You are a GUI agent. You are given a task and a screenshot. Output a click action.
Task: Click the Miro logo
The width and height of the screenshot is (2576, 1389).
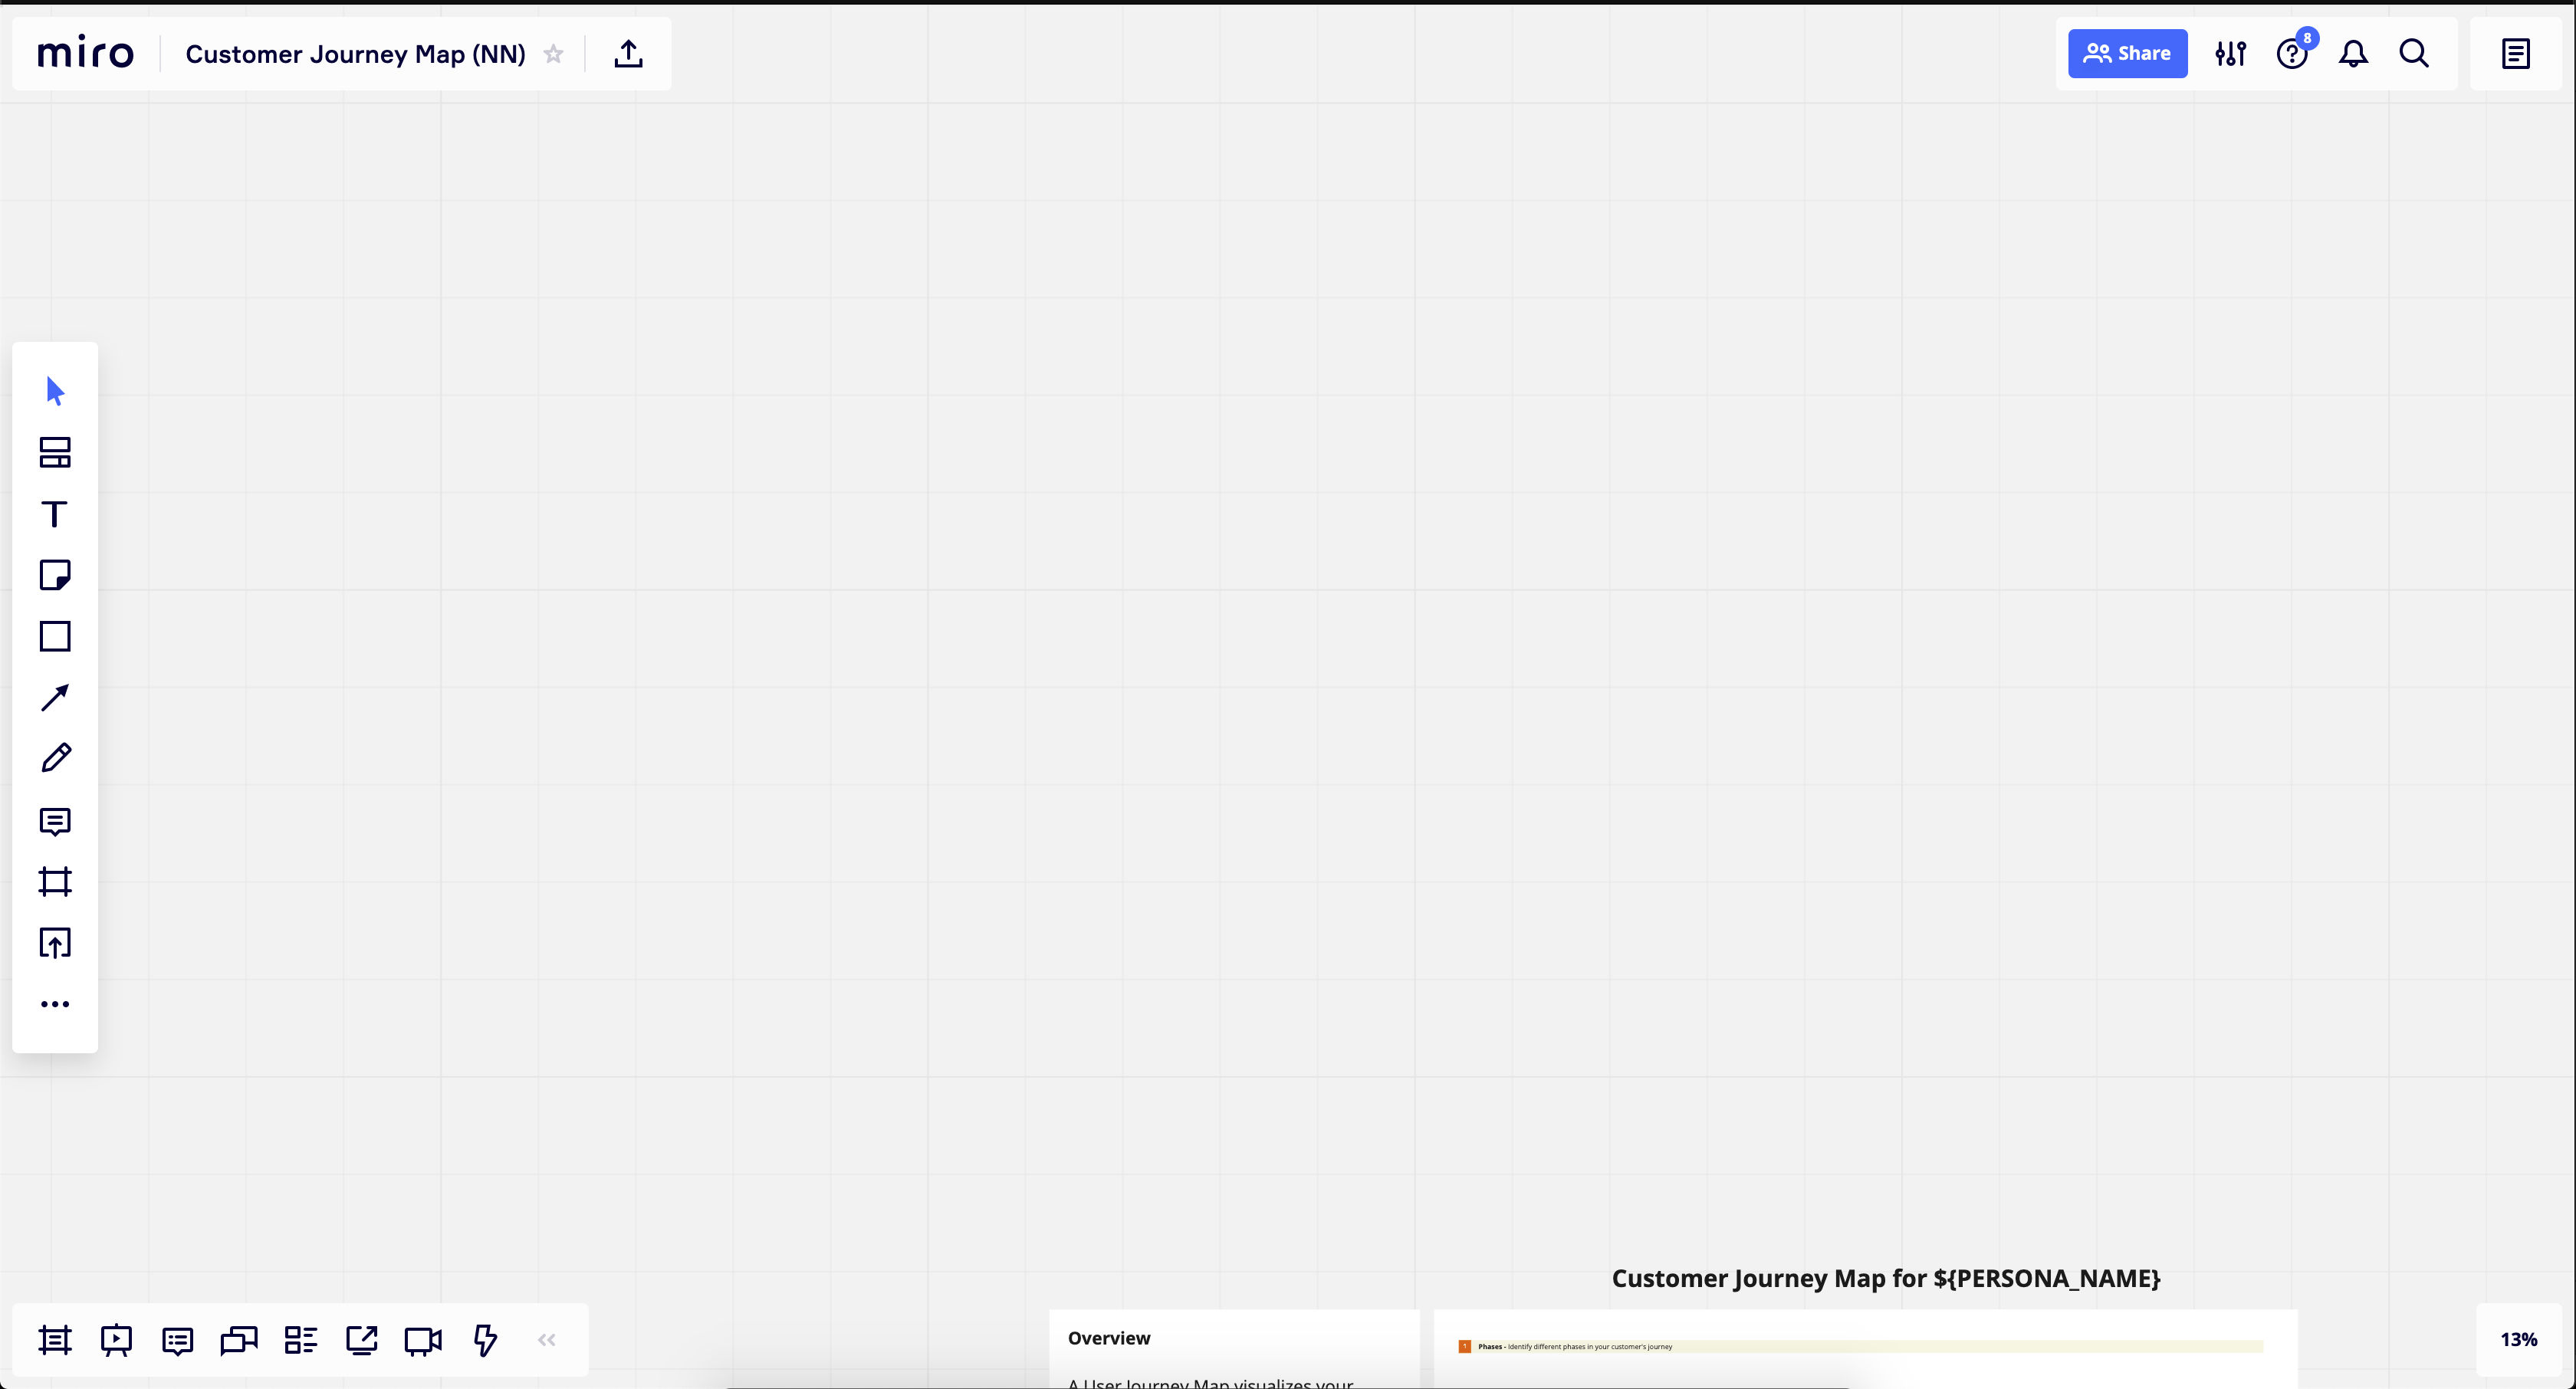click(85, 52)
